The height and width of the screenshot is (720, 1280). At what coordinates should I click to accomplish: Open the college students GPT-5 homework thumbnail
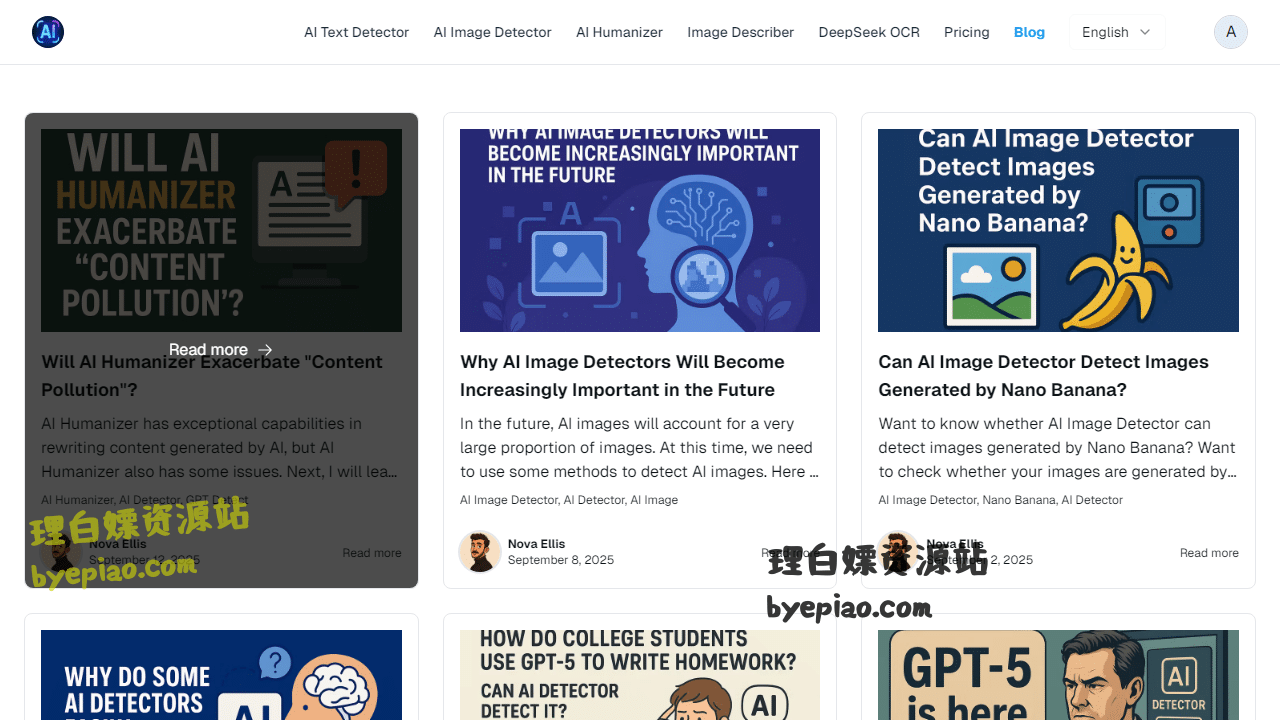[640, 675]
